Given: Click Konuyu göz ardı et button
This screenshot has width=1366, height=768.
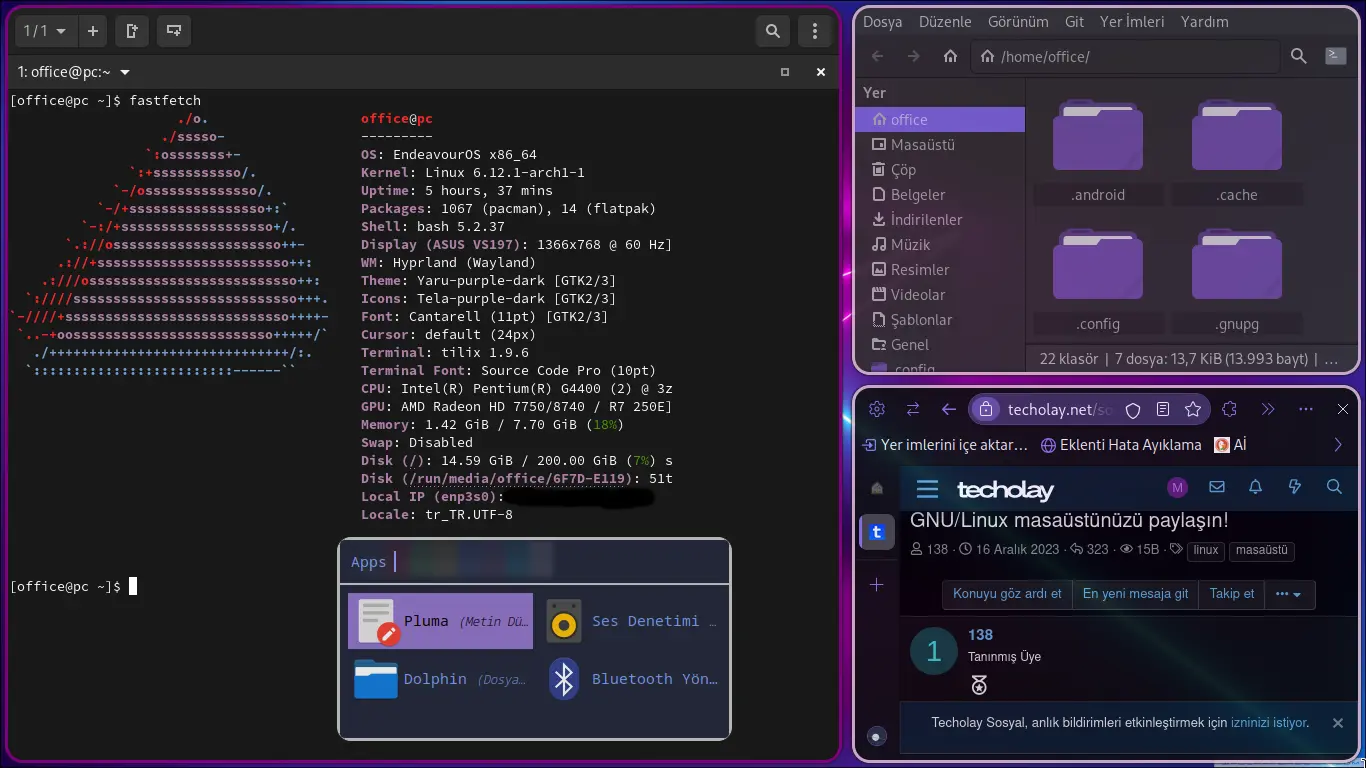Looking at the screenshot, I should pyautogui.click(x=1007, y=594).
